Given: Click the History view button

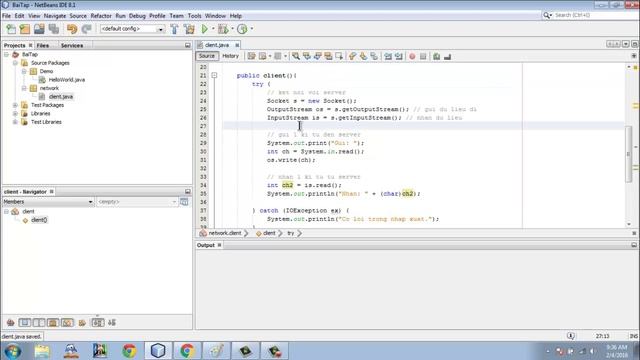Looking at the screenshot, I should click(230, 56).
